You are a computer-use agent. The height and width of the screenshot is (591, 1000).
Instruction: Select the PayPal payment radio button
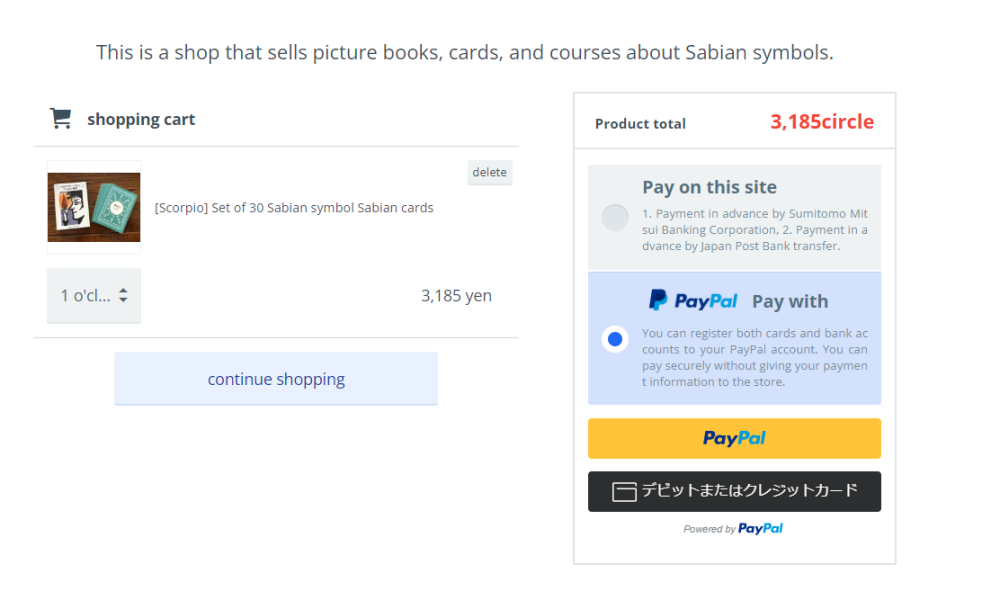(x=615, y=339)
